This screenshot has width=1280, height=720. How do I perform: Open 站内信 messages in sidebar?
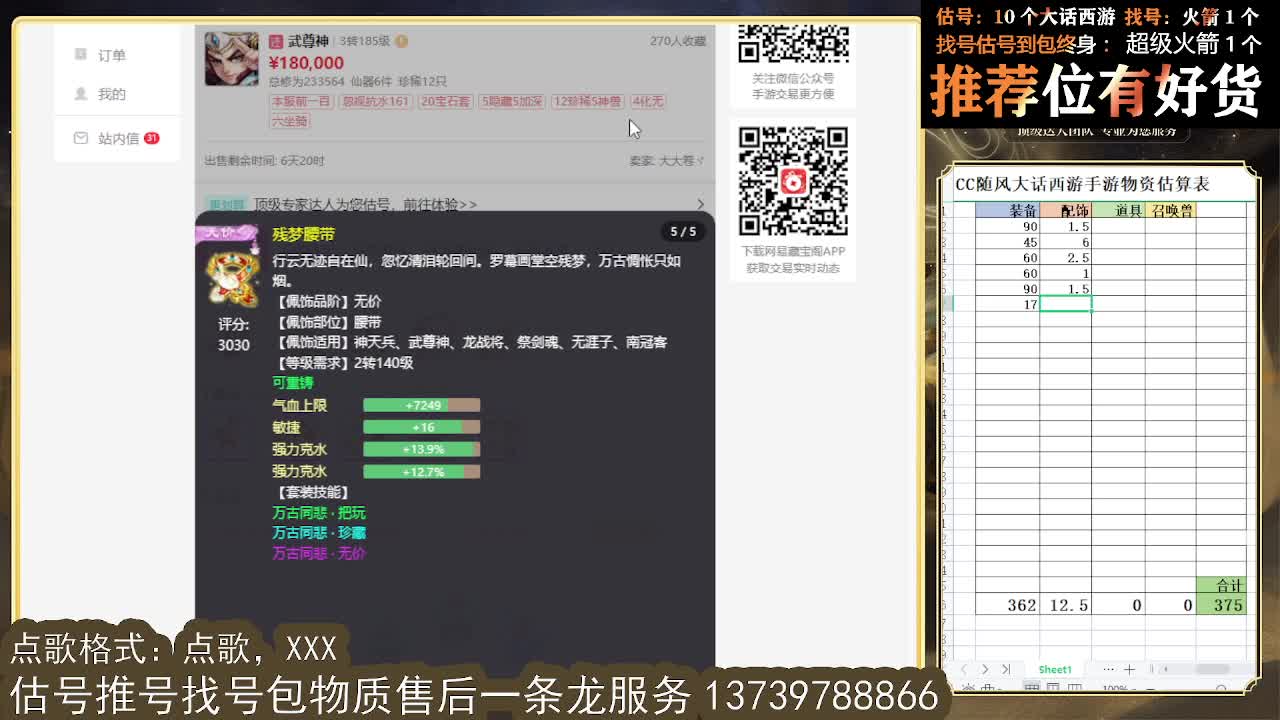118,138
